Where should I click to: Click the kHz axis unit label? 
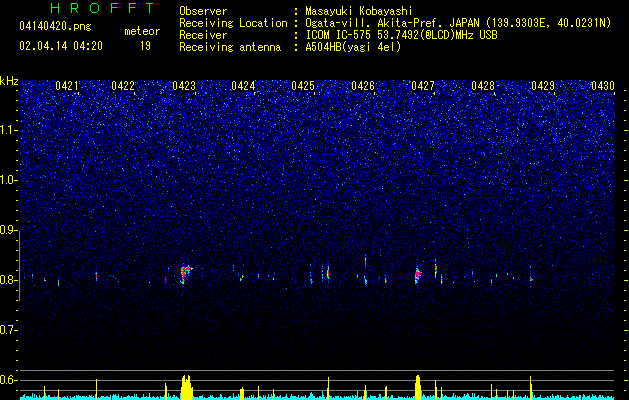click(9, 81)
